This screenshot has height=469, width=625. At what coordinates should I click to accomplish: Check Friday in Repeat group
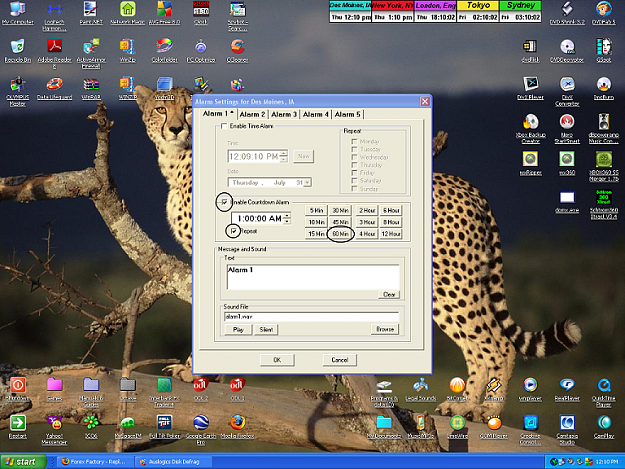[354, 173]
